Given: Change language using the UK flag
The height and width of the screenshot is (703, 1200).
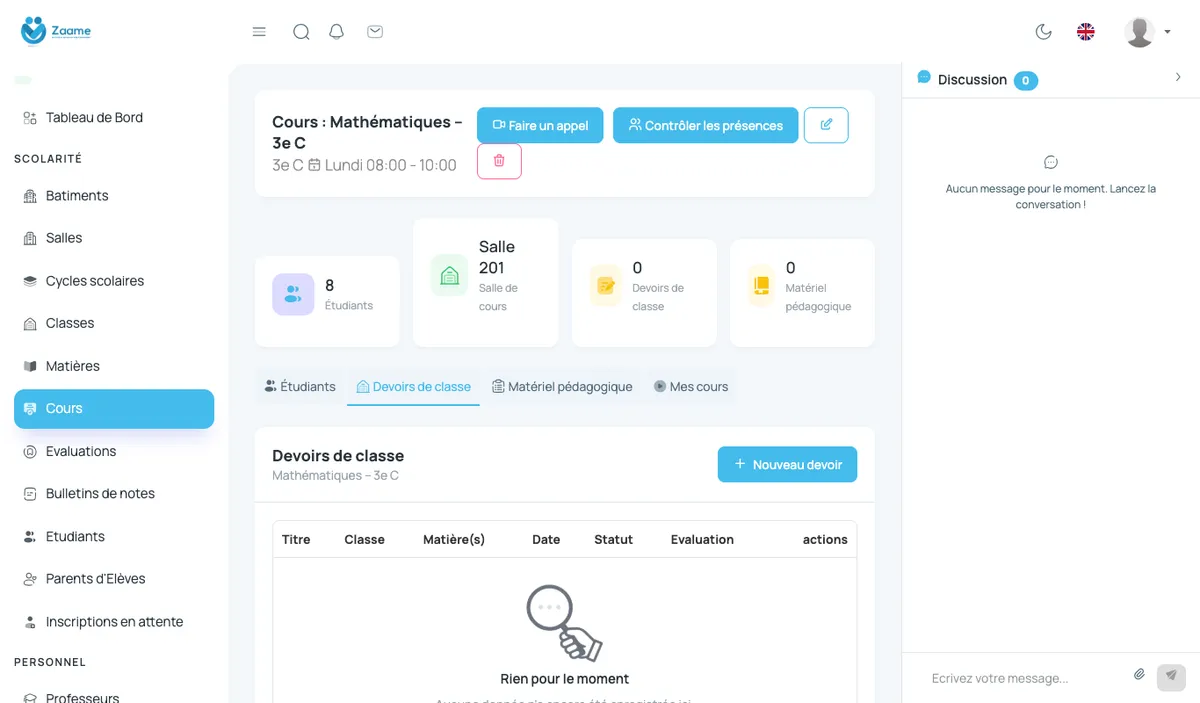Looking at the screenshot, I should [1086, 32].
